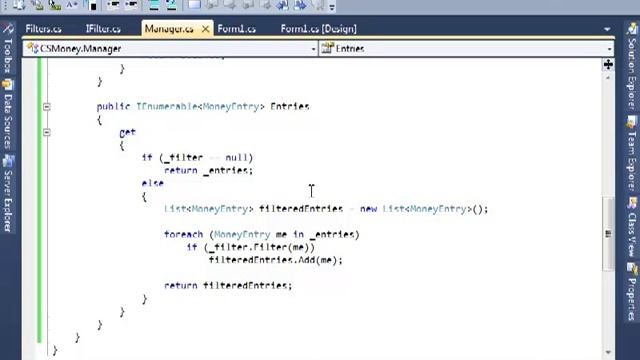
Task: Click the 'public' keyword
Action: pyautogui.click(x=113, y=107)
